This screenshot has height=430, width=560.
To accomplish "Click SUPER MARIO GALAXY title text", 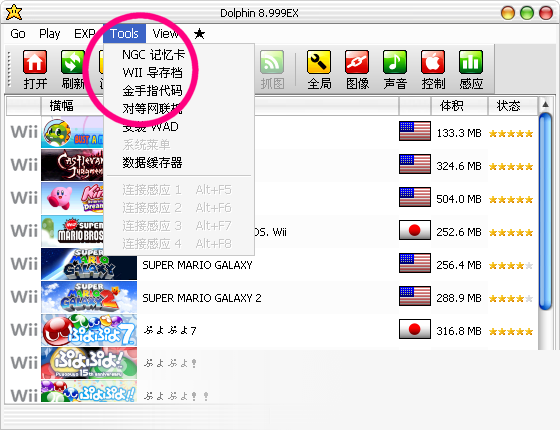I will click(197, 265).
